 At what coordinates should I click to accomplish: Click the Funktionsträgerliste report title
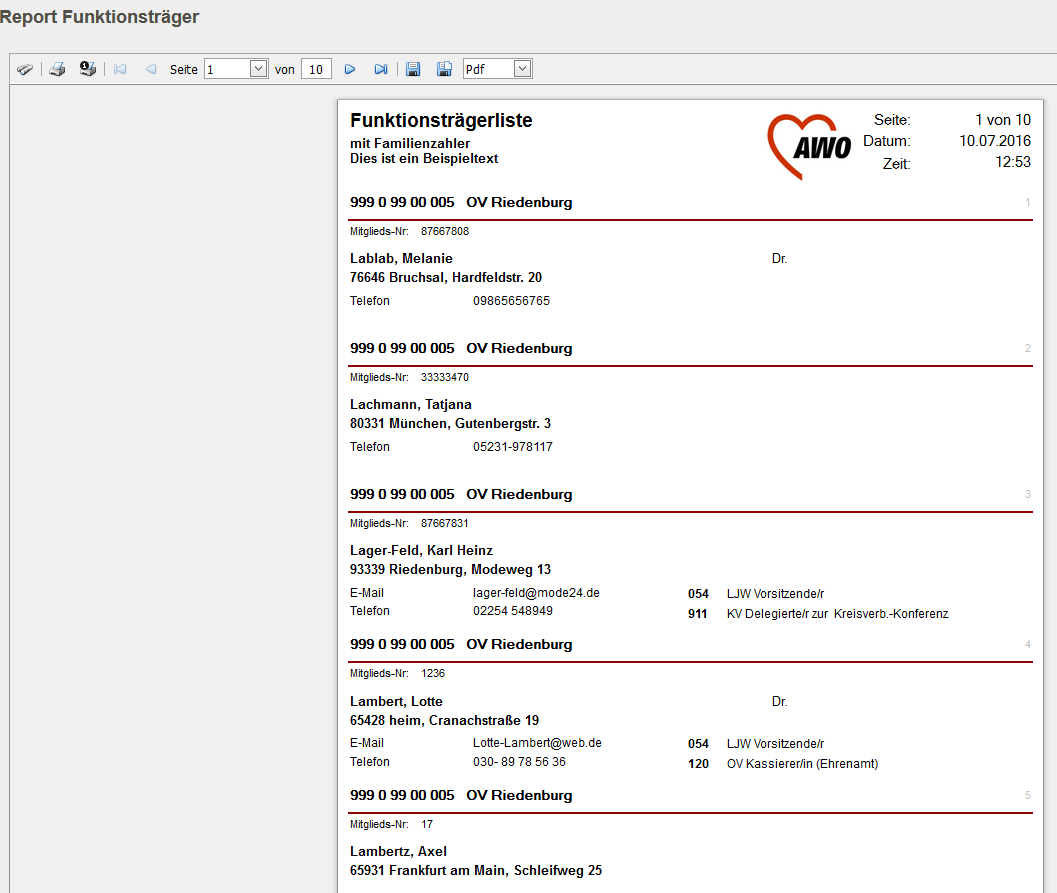441,121
